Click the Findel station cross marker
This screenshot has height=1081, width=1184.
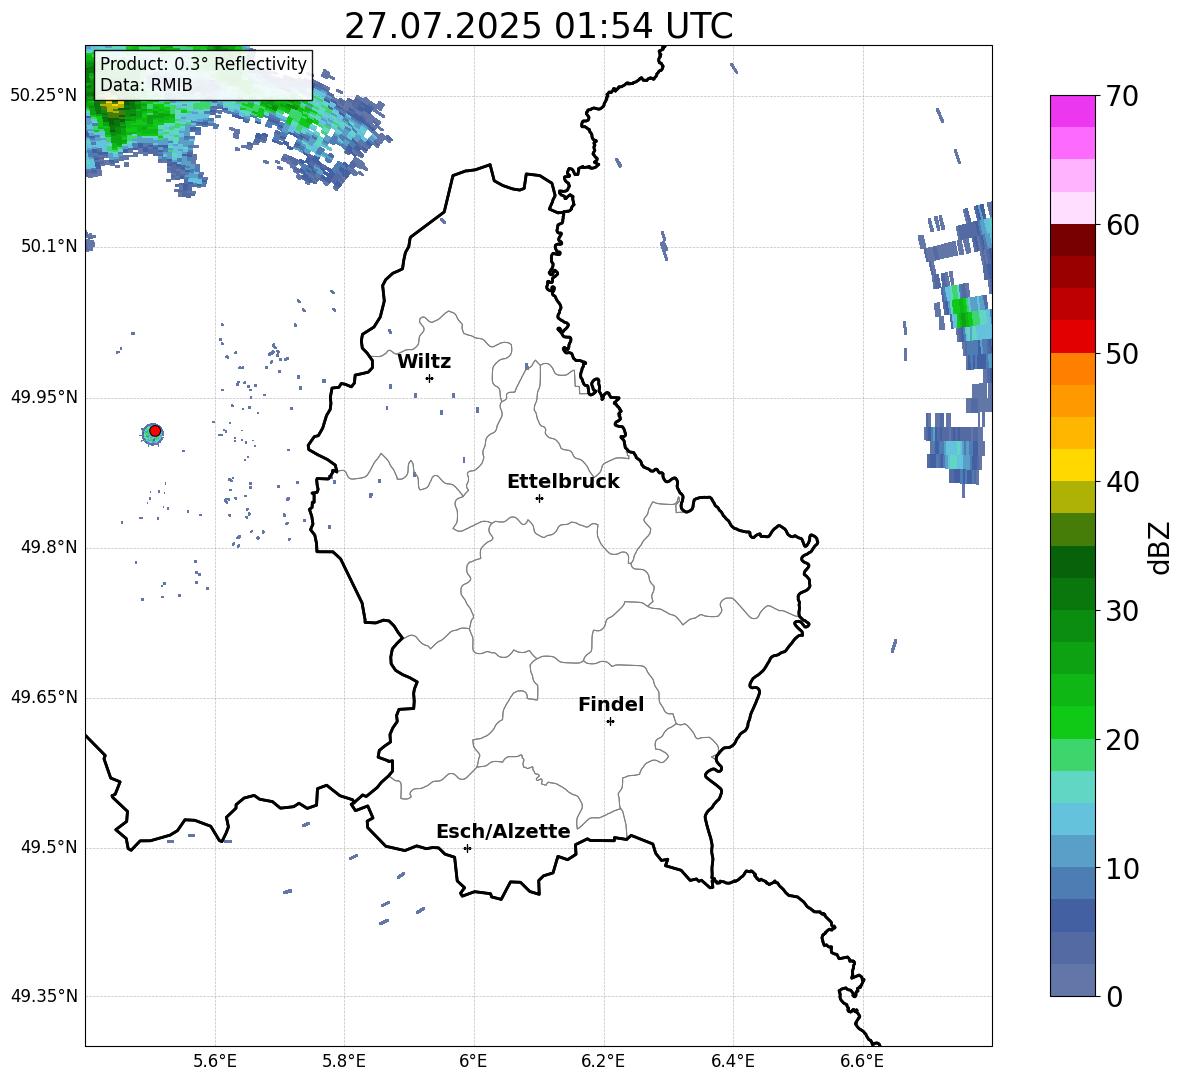click(610, 722)
